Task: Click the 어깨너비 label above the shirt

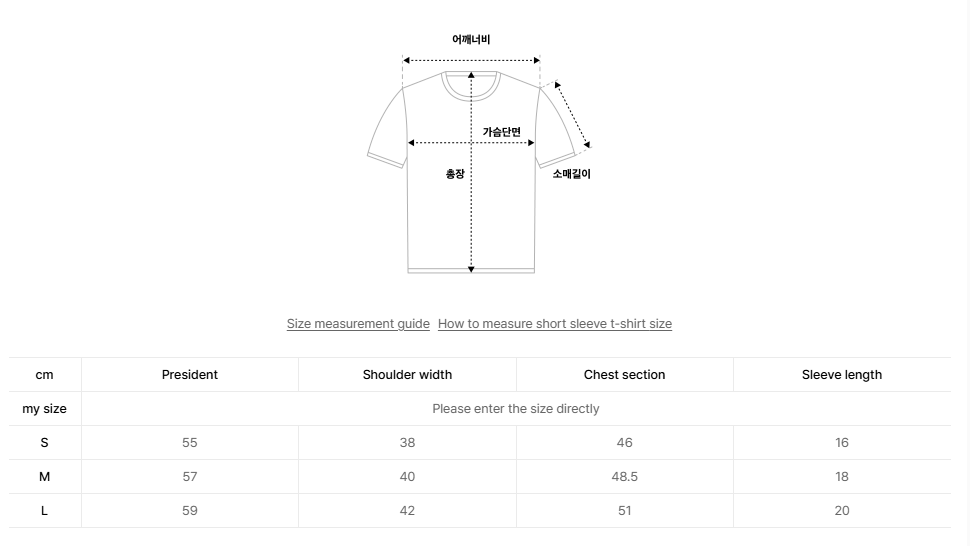Action: [x=471, y=40]
